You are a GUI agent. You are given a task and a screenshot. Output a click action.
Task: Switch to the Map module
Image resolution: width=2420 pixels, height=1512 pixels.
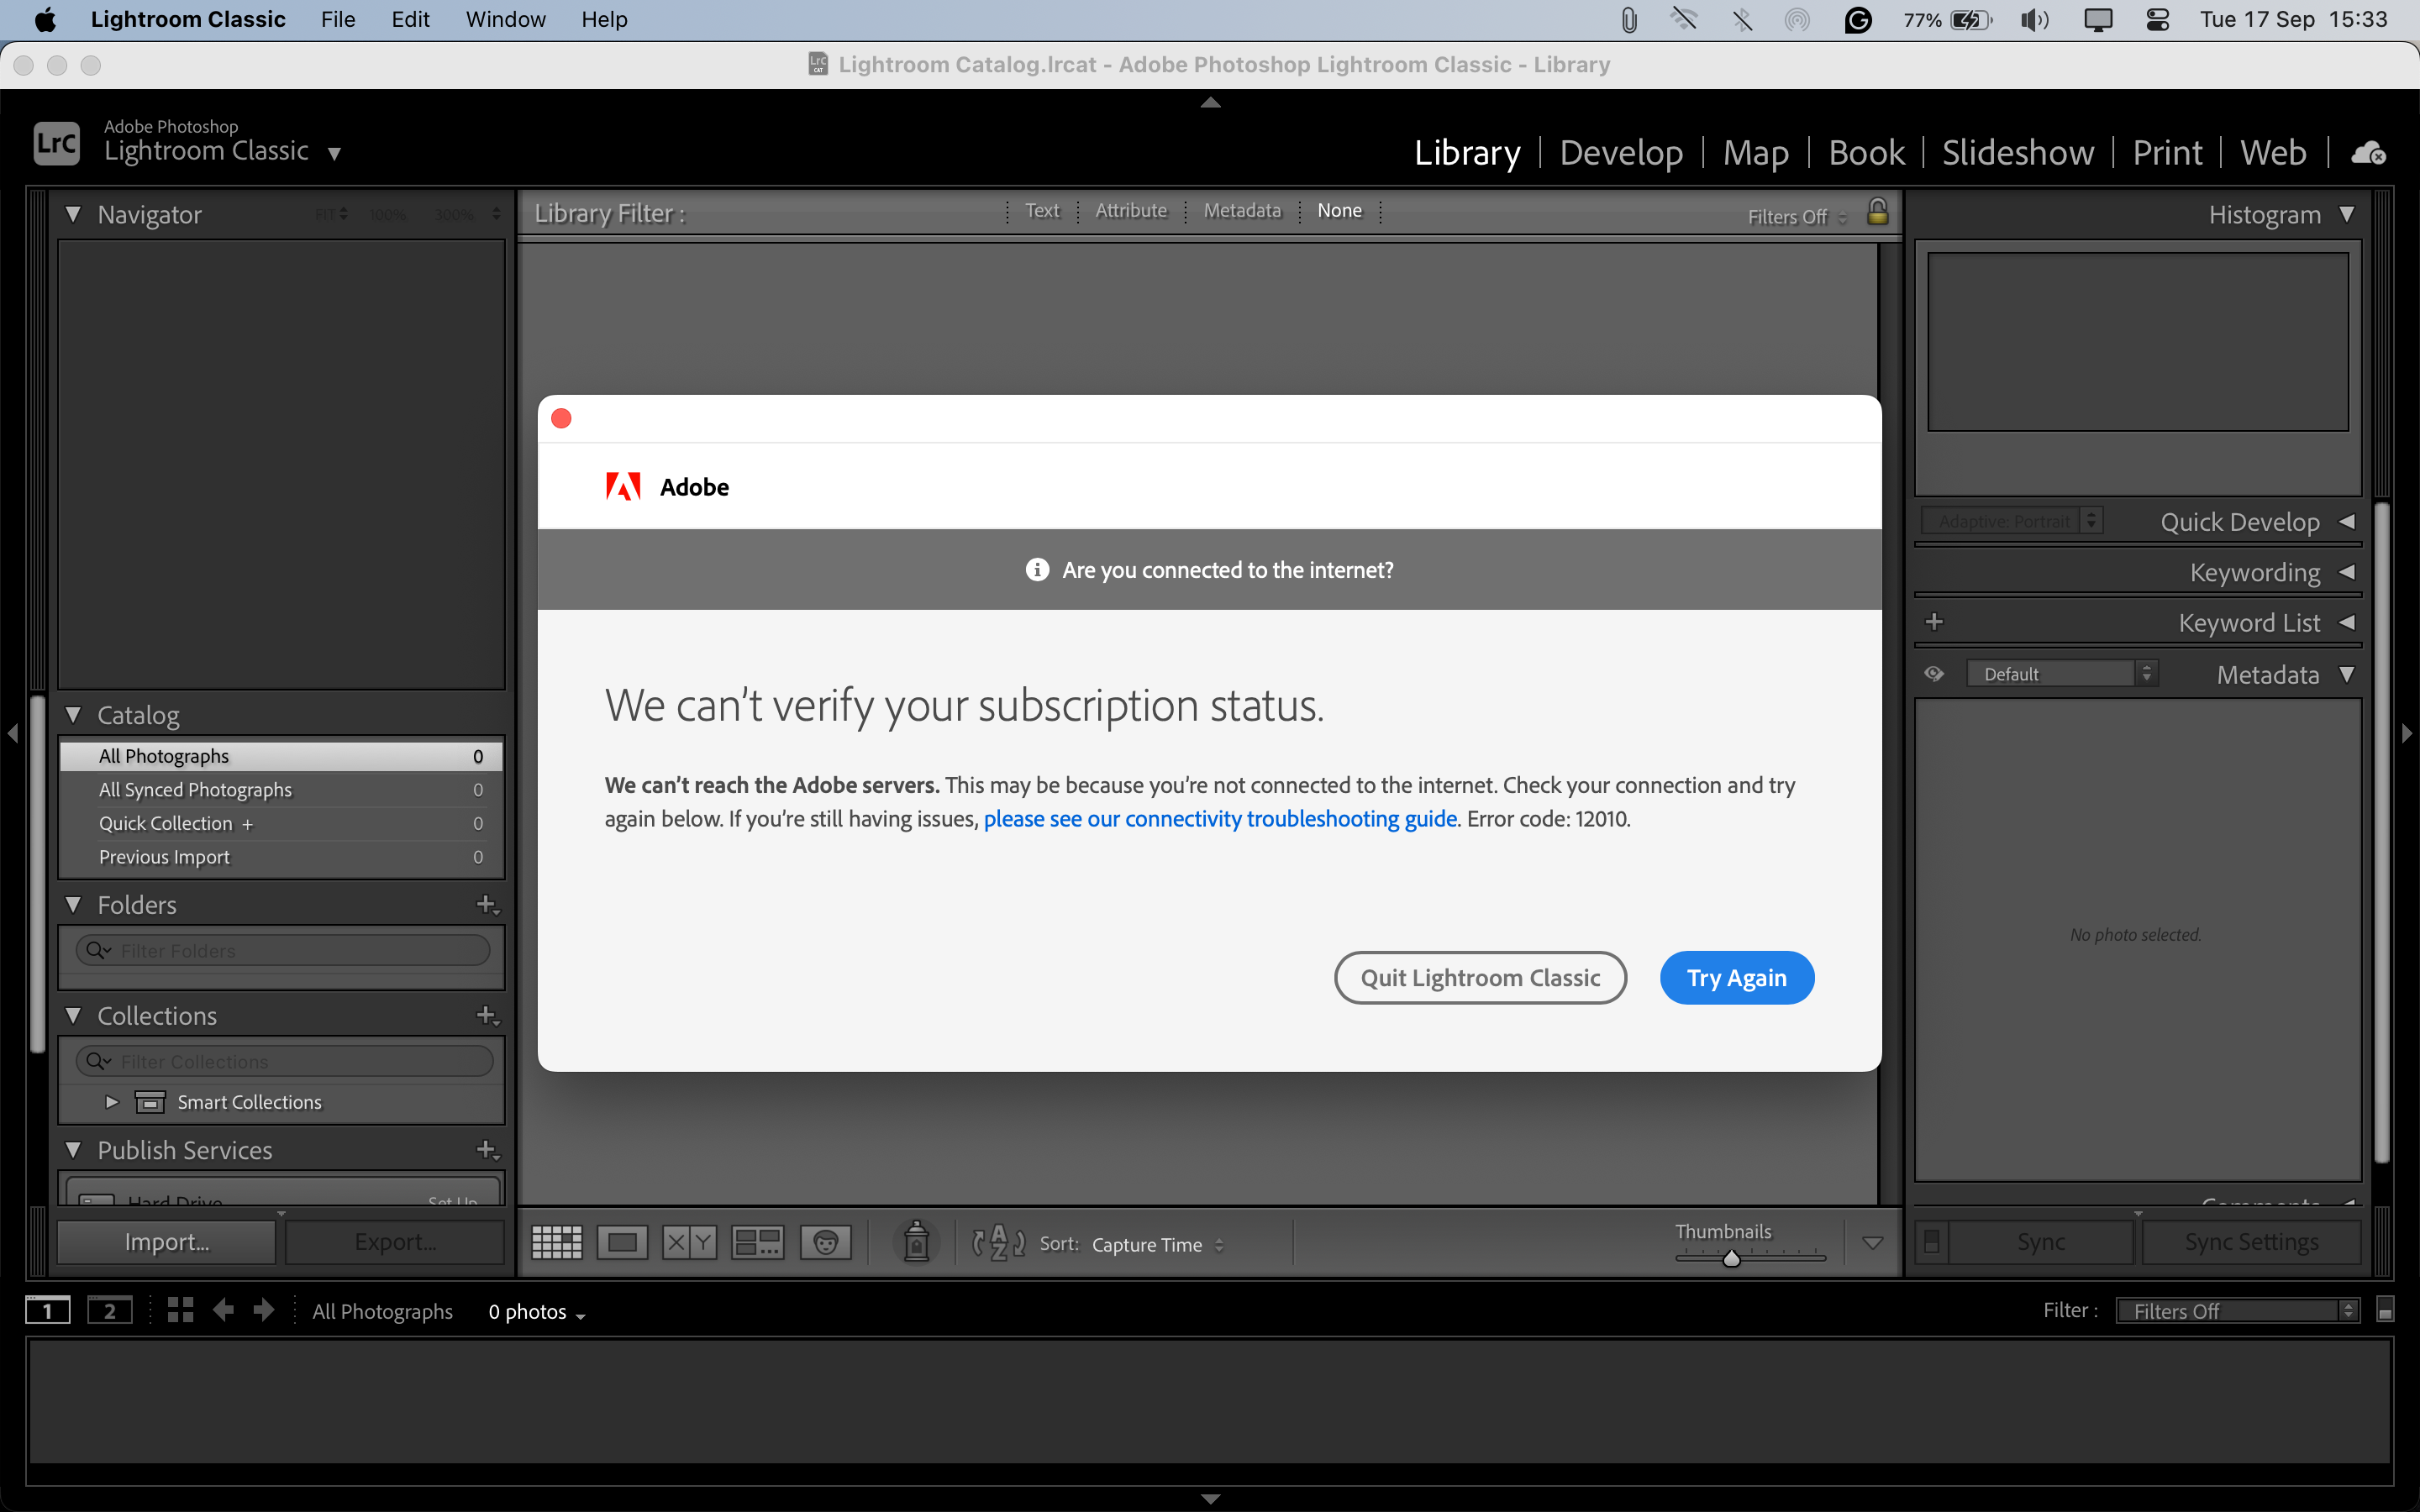1756,153
